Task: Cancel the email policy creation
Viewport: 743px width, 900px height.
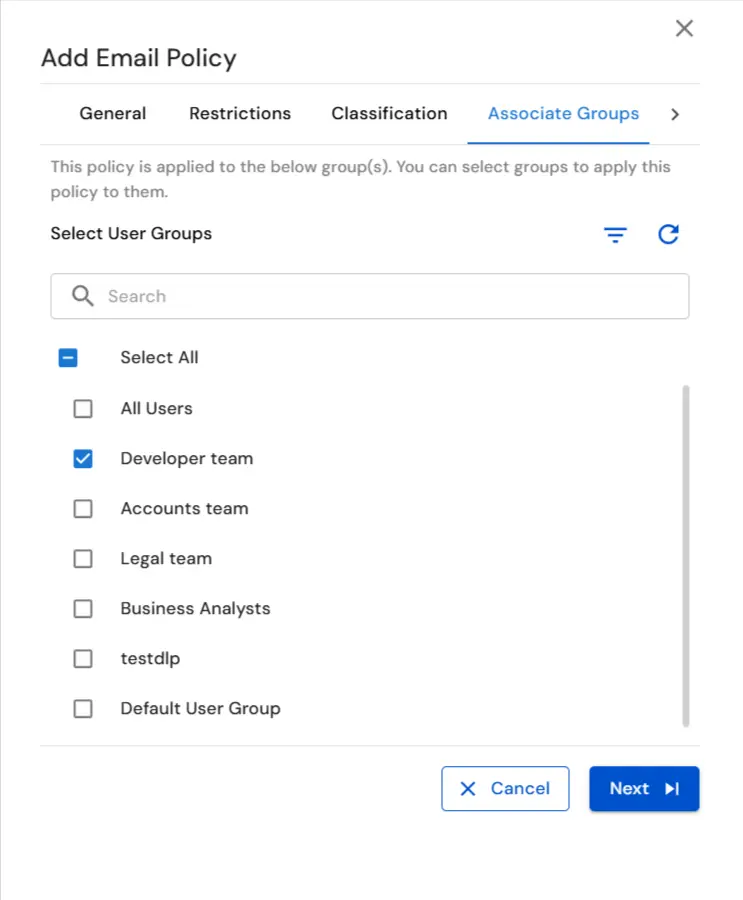Action: coord(505,789)
